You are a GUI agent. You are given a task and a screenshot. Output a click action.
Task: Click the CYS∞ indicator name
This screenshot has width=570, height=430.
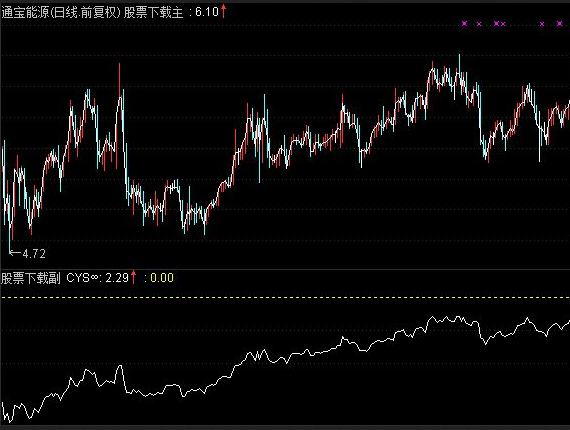click(83, 278)
